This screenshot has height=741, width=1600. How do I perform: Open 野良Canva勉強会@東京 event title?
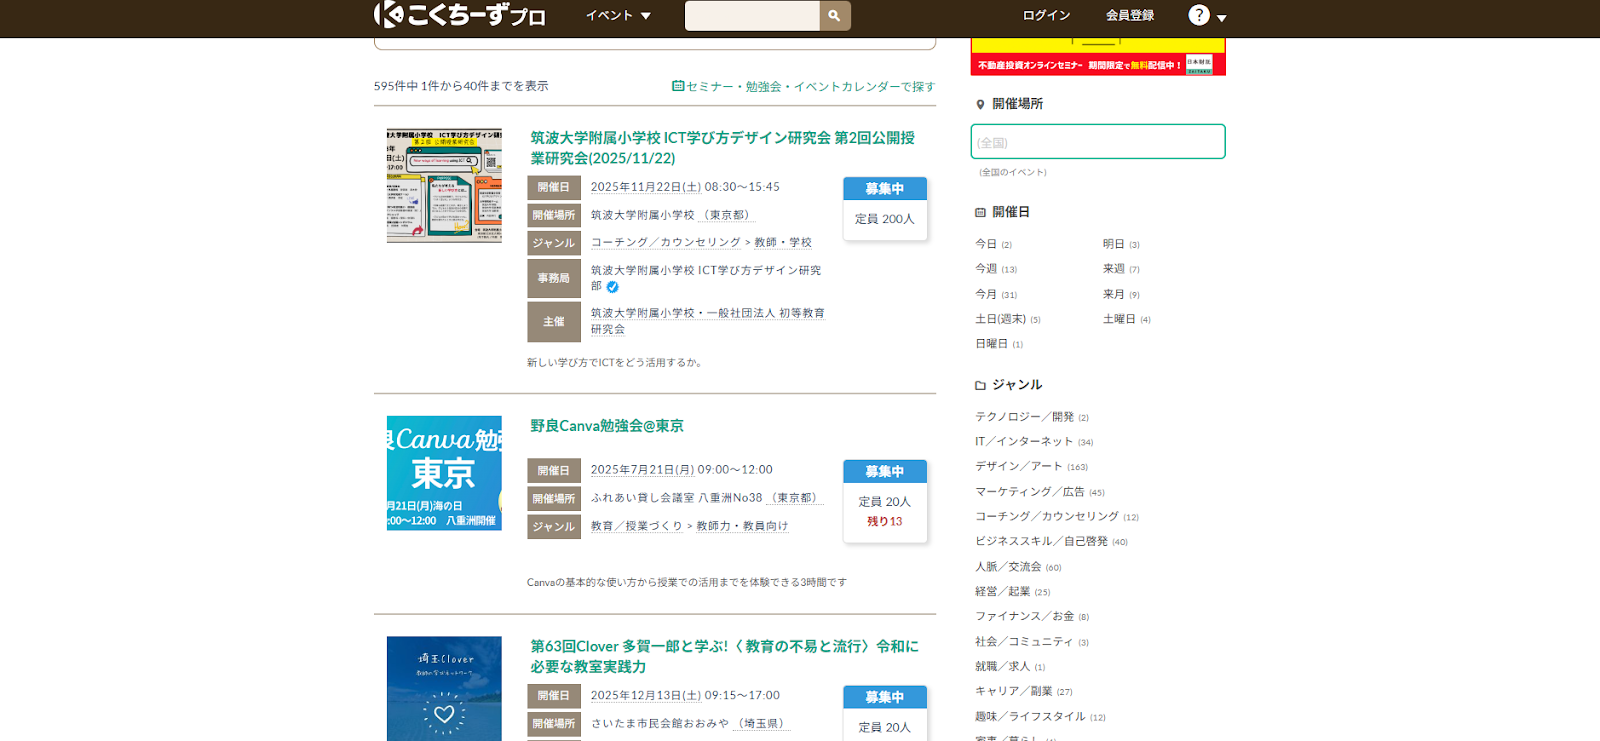pos(607,426)
